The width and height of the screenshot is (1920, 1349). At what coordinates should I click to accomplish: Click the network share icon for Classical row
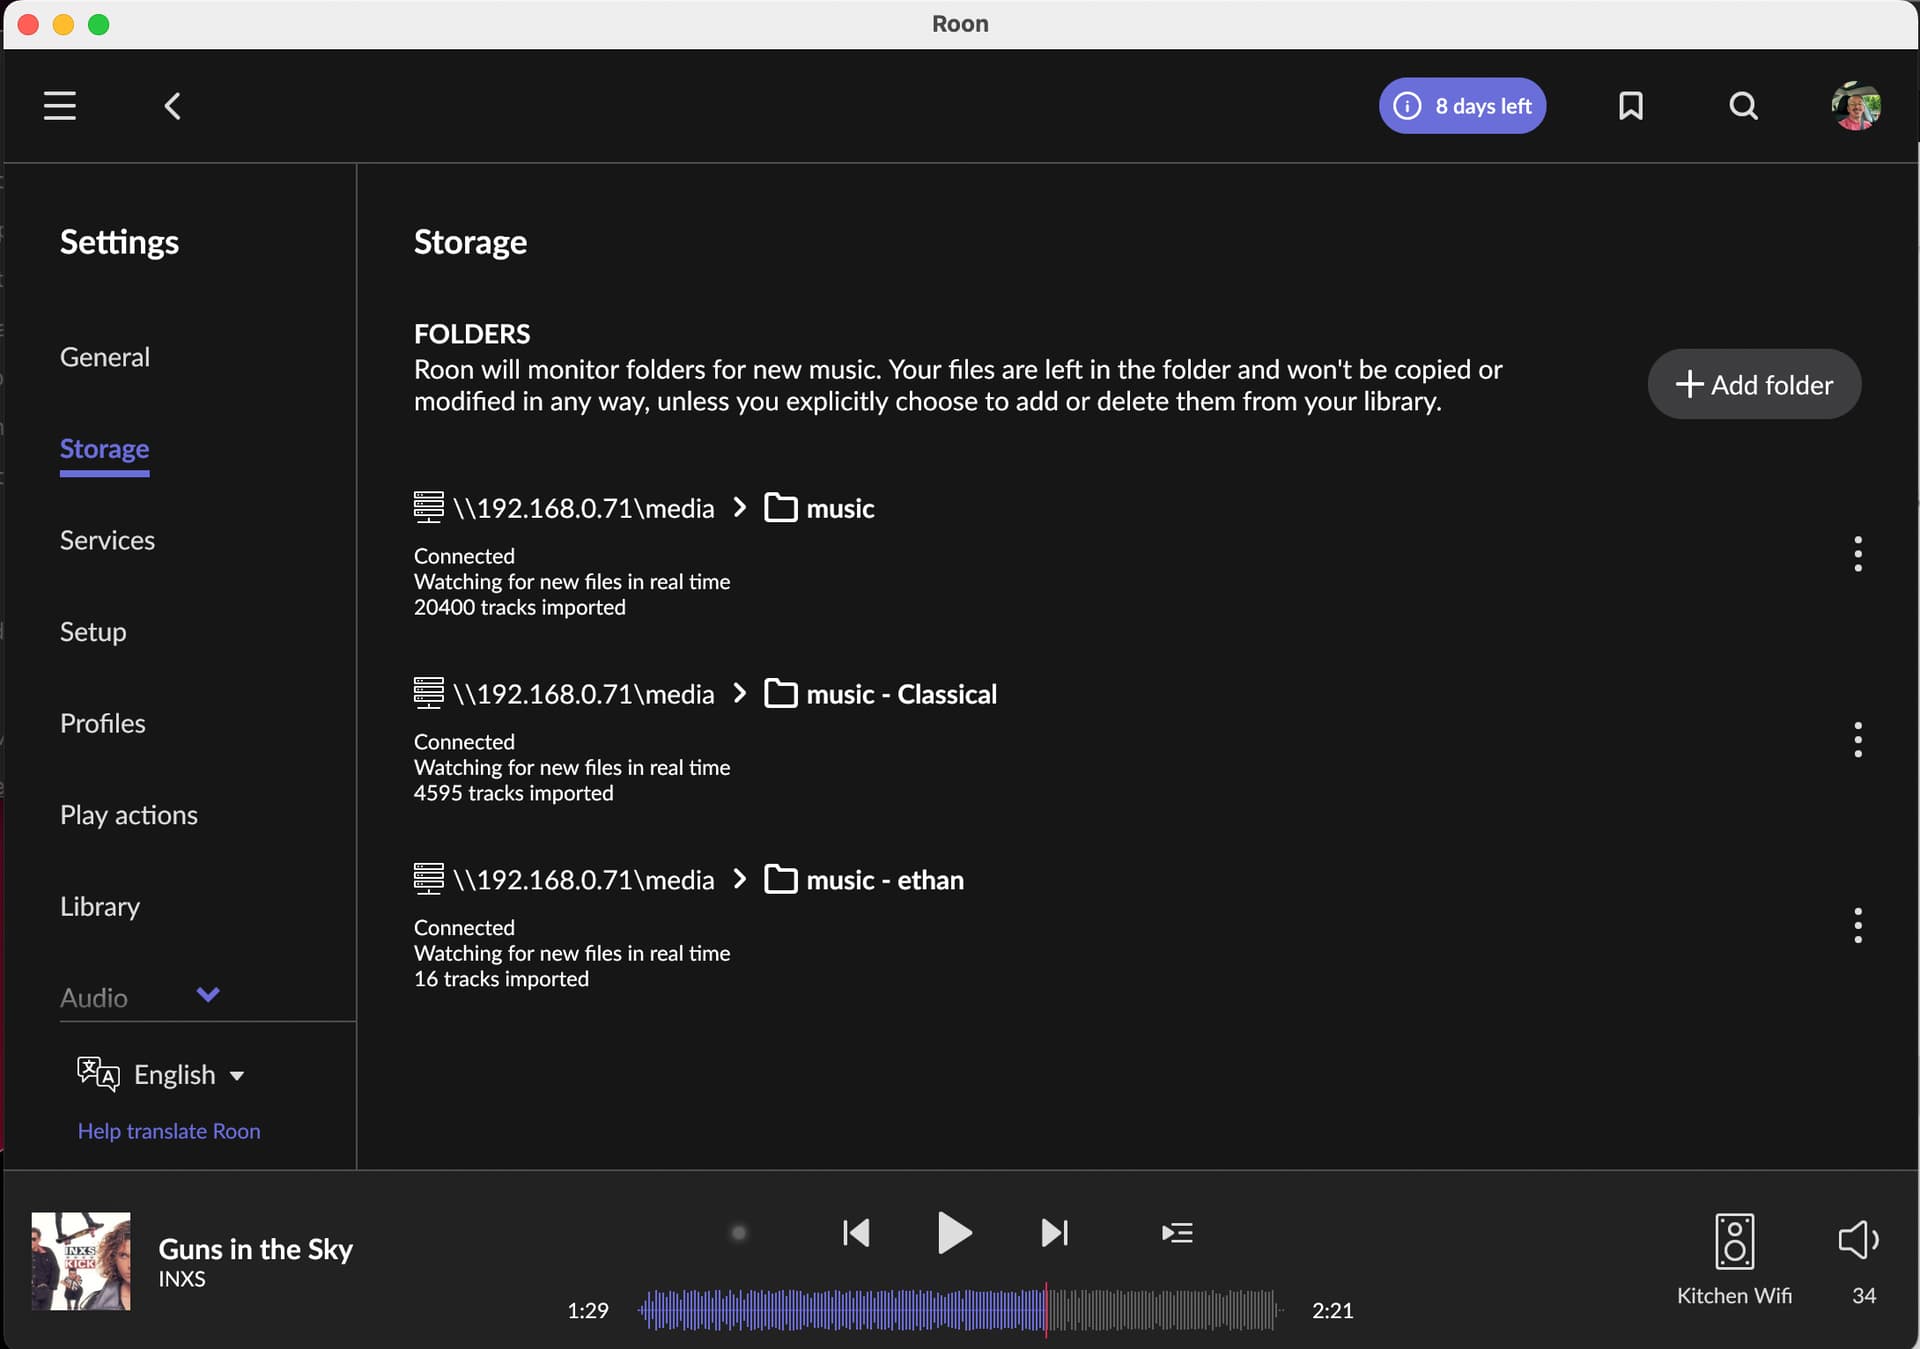(428, 693)
